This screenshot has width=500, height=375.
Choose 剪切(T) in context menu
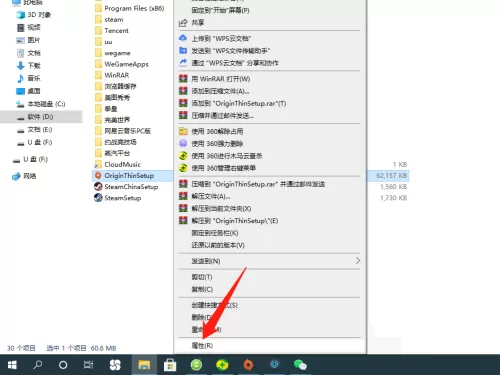(x=202, y=277)
